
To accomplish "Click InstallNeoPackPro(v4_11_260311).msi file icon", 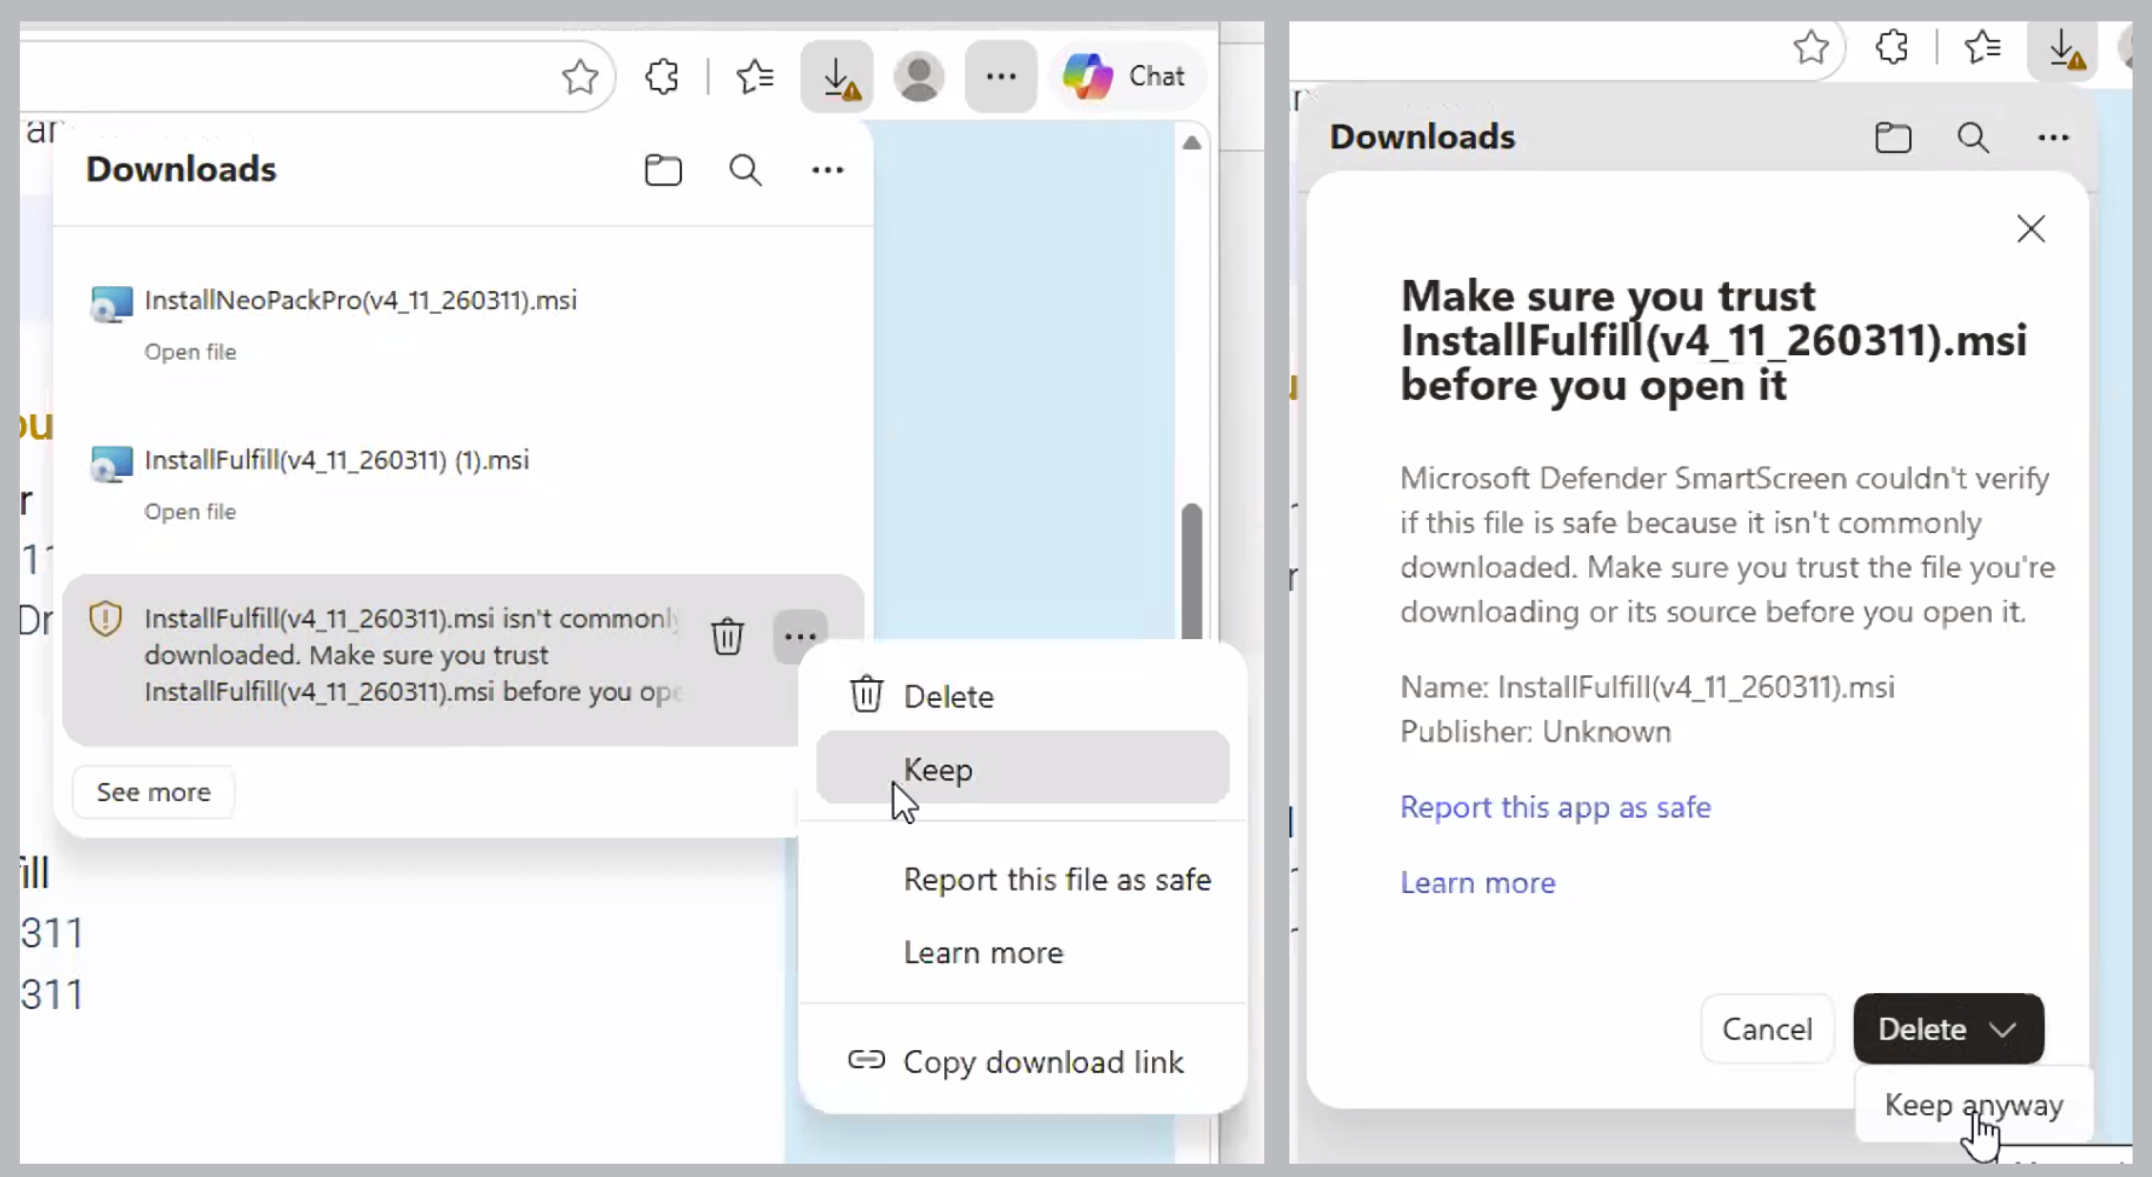I will pyautogui.click(x=111, y=303).
